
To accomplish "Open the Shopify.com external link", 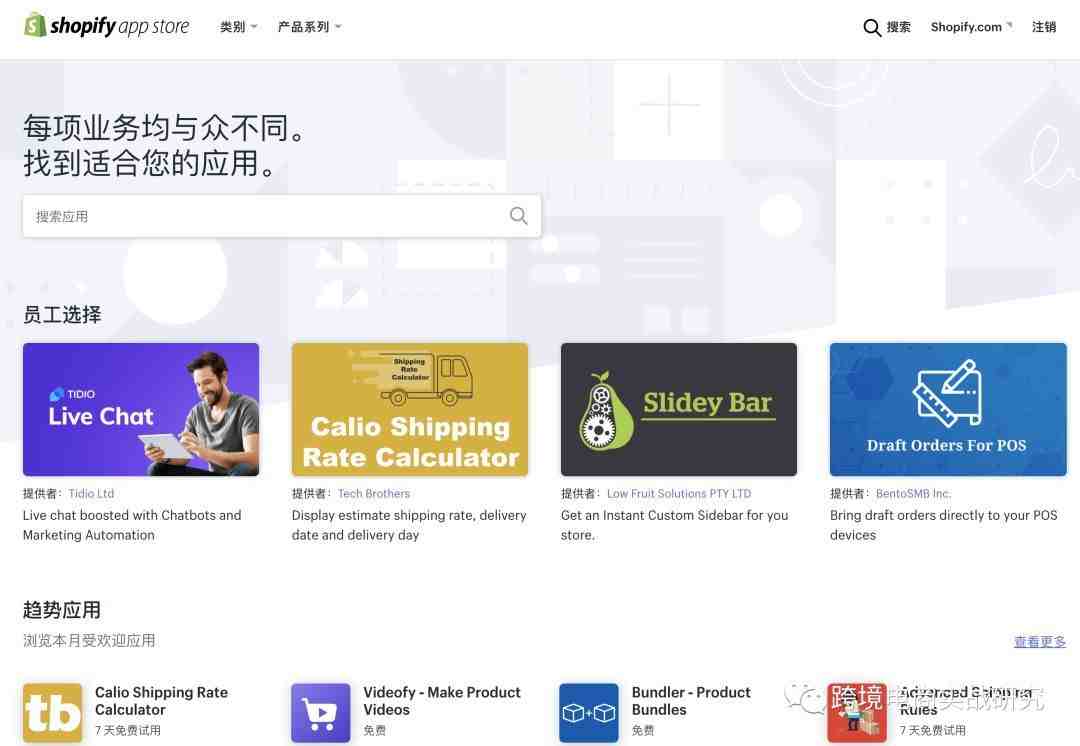I will tap(971, 27).
